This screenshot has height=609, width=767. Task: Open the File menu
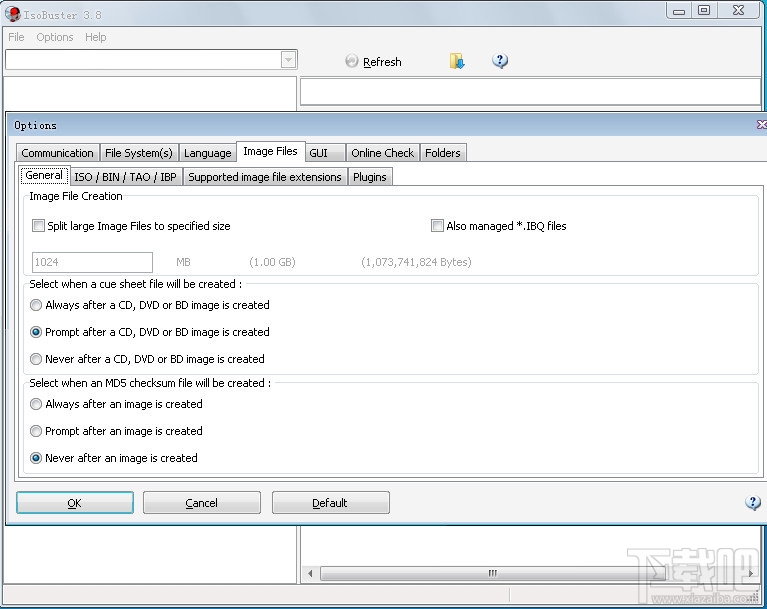pos(16,37)
